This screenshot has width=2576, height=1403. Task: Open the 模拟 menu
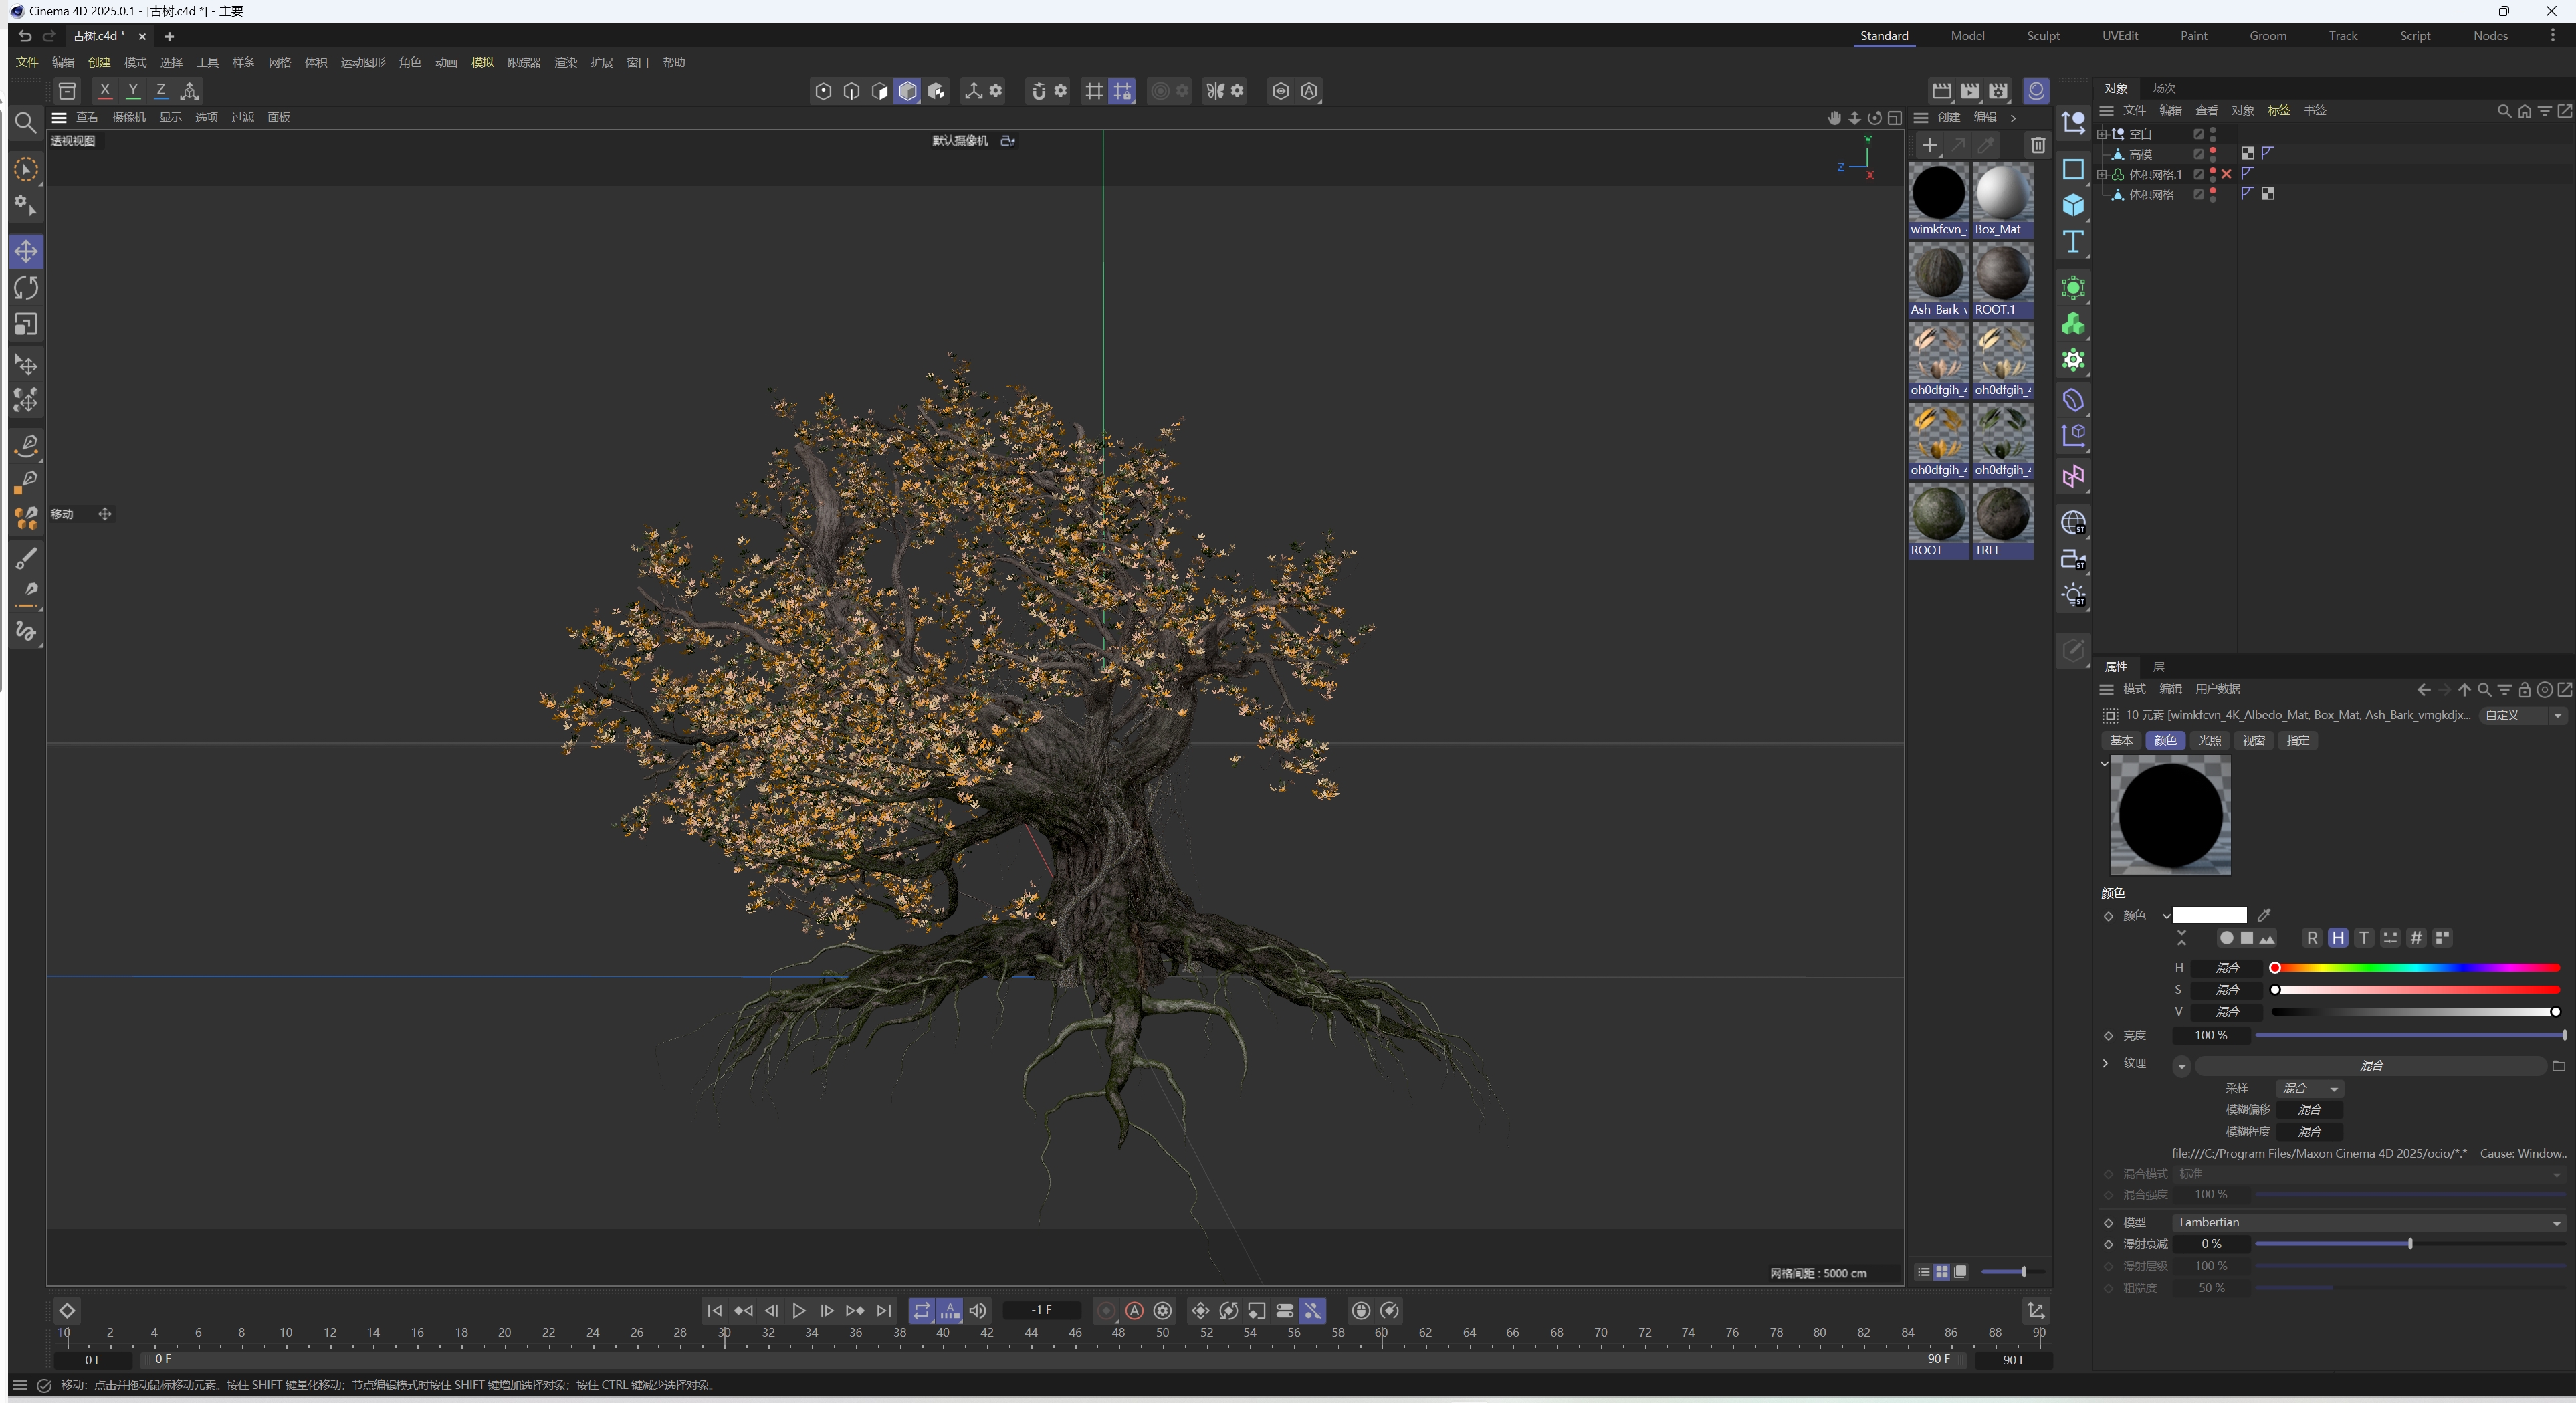coord(482,62)
